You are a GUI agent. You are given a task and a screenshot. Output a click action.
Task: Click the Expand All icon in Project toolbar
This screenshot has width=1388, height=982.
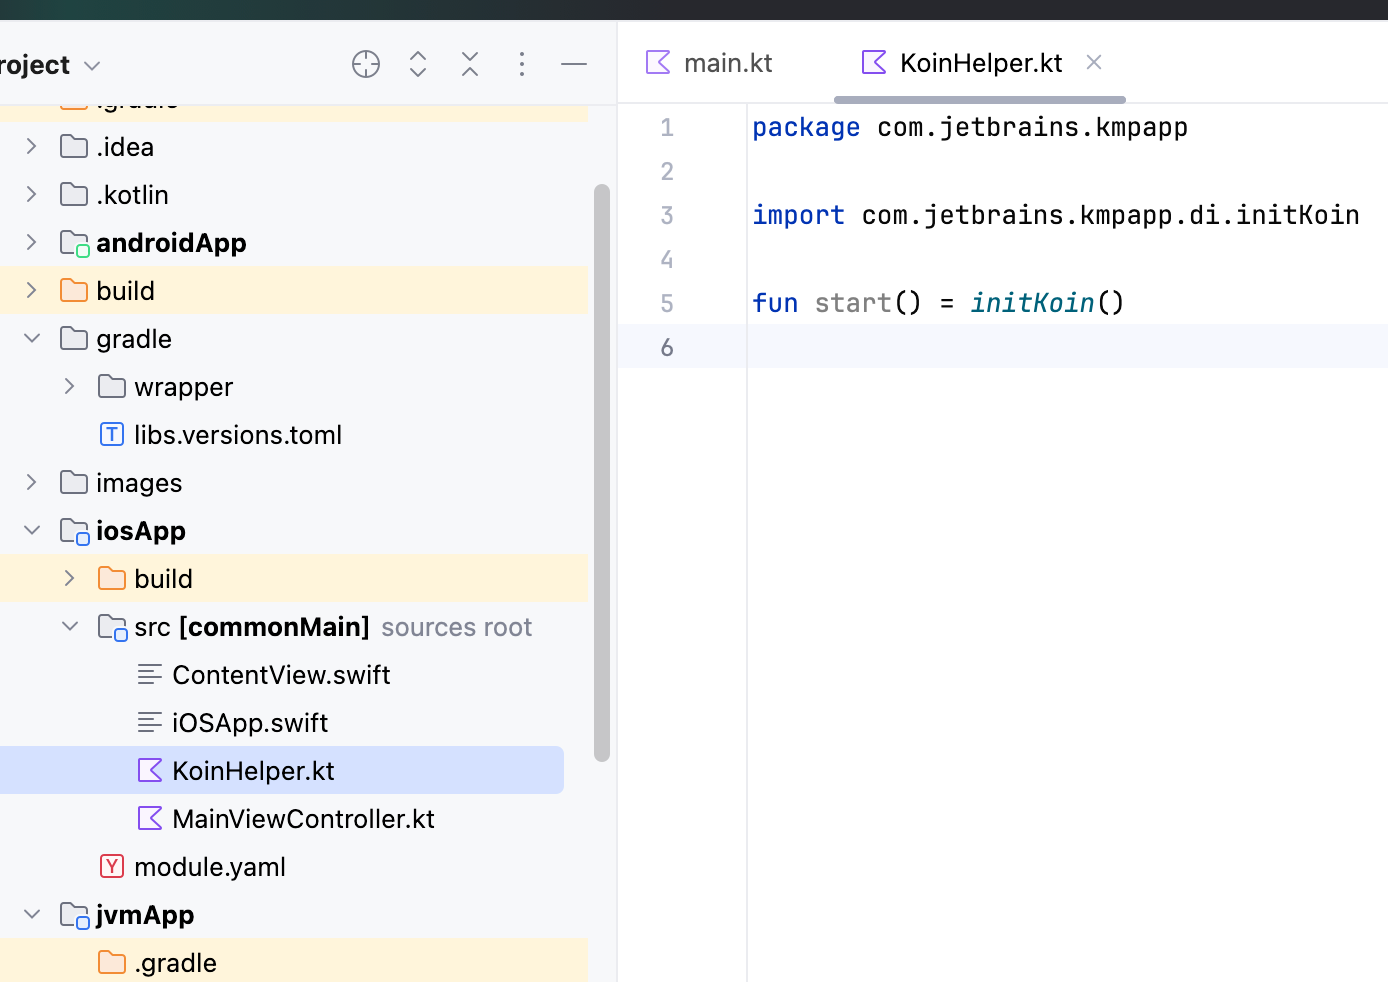tap(418, 64)
